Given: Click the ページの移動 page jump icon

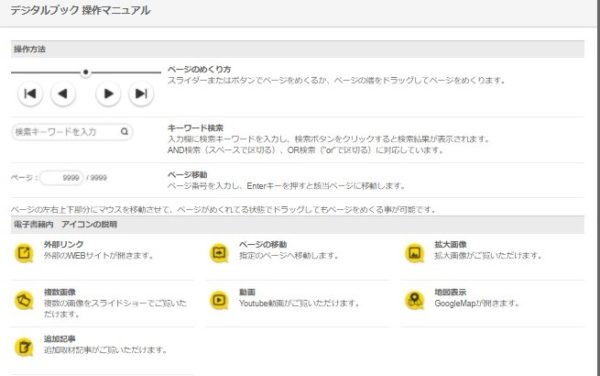Looking at the screenshot, I should point(219,253).
